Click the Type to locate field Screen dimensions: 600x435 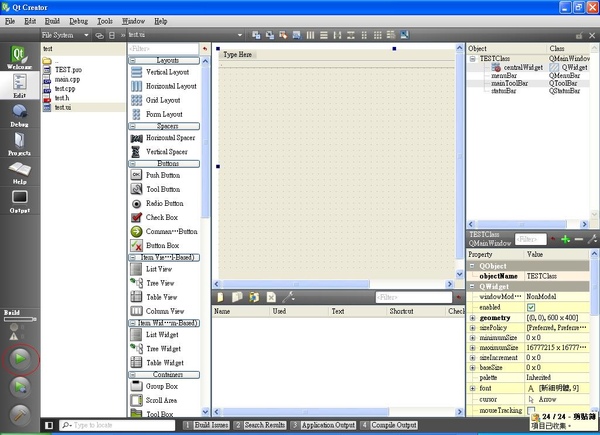[117, 425]
